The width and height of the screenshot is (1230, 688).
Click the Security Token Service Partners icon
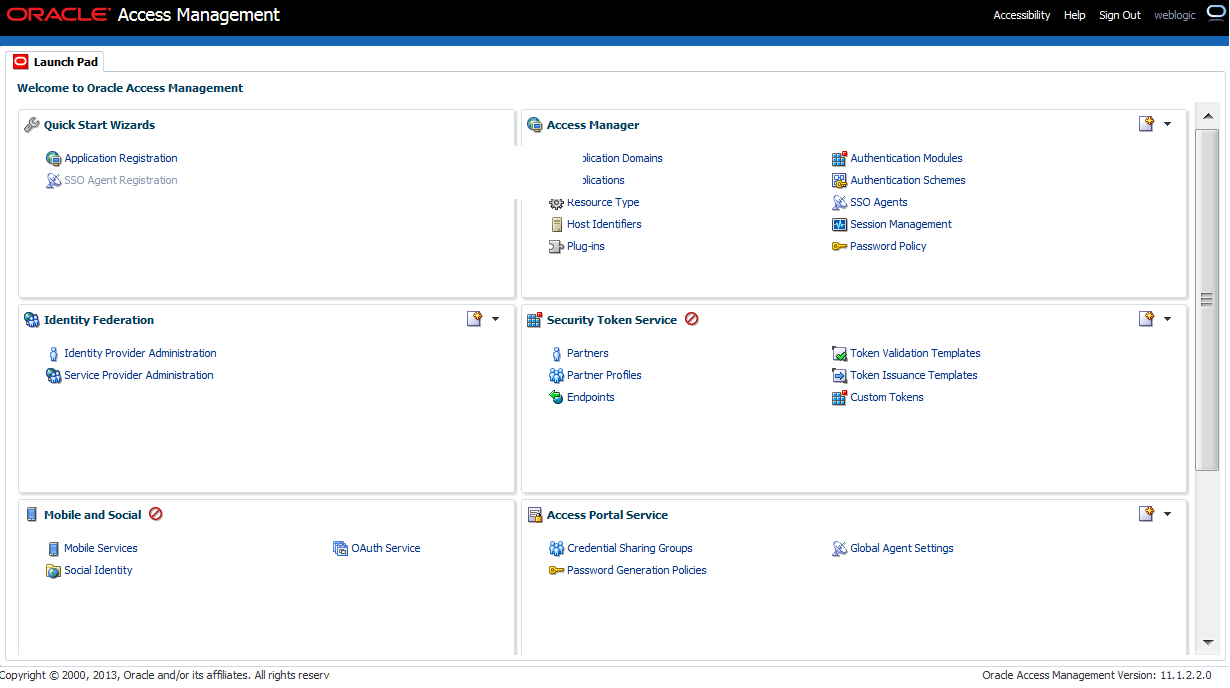557,354
